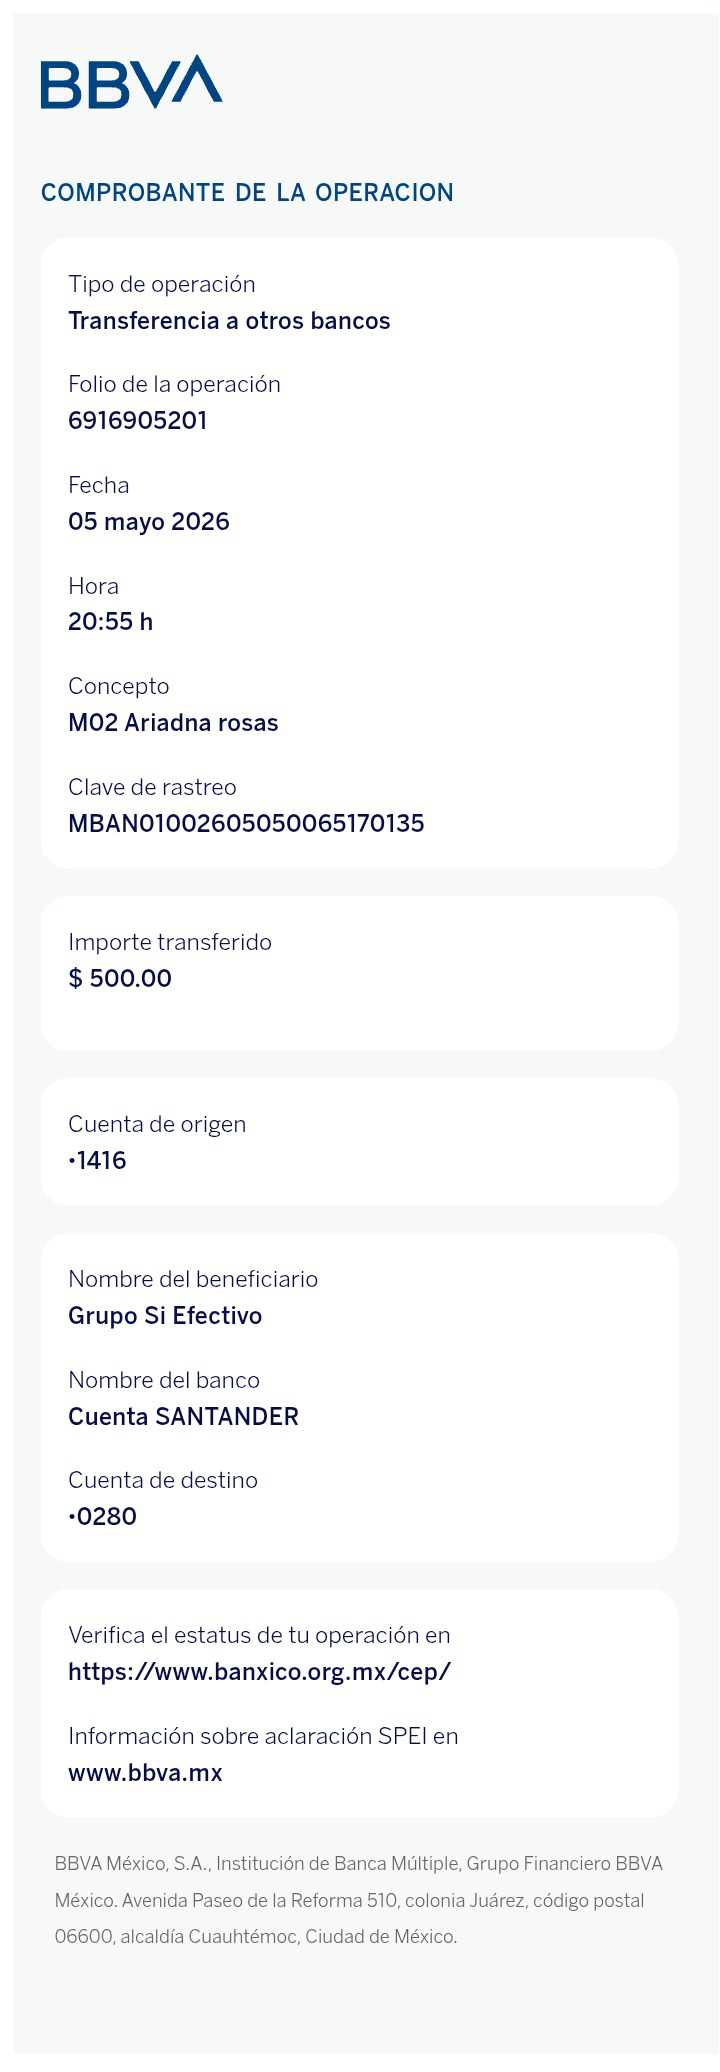Select the date 05 mayo 2026

coord(149,522)
